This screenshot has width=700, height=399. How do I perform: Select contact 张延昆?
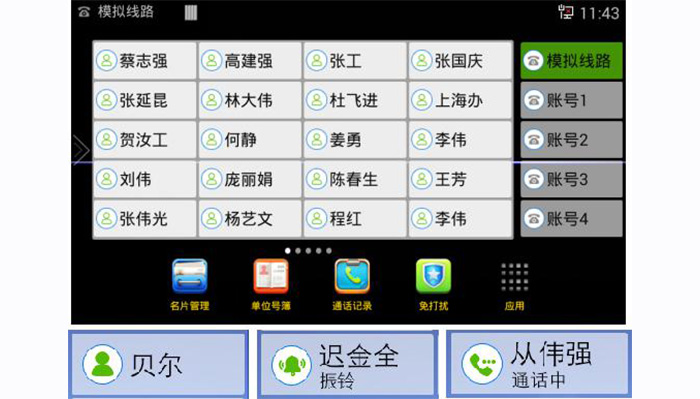tap(145, 100)
